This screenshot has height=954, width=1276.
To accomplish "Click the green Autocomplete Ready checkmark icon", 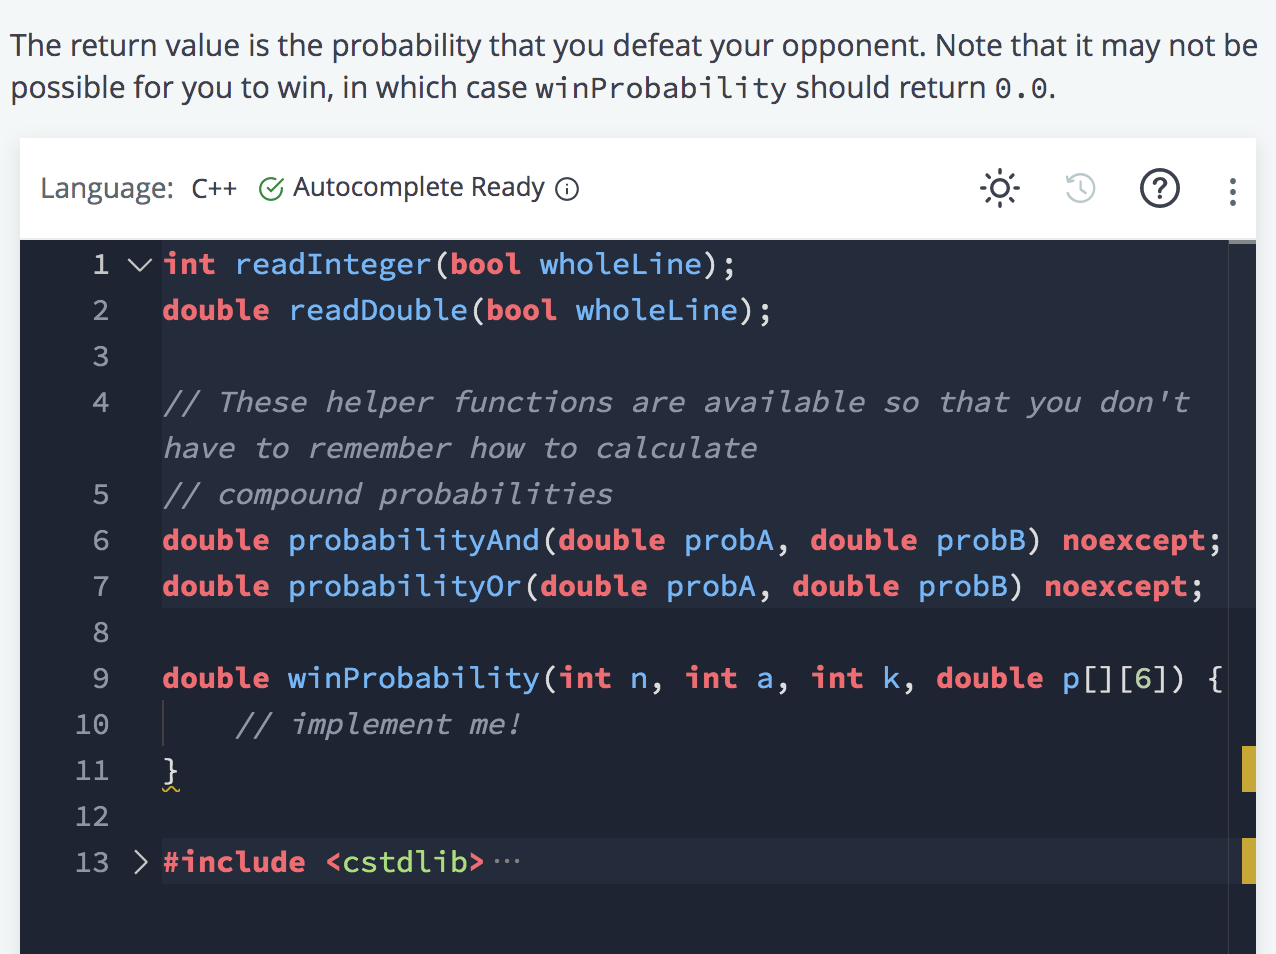I will [271, 189].
